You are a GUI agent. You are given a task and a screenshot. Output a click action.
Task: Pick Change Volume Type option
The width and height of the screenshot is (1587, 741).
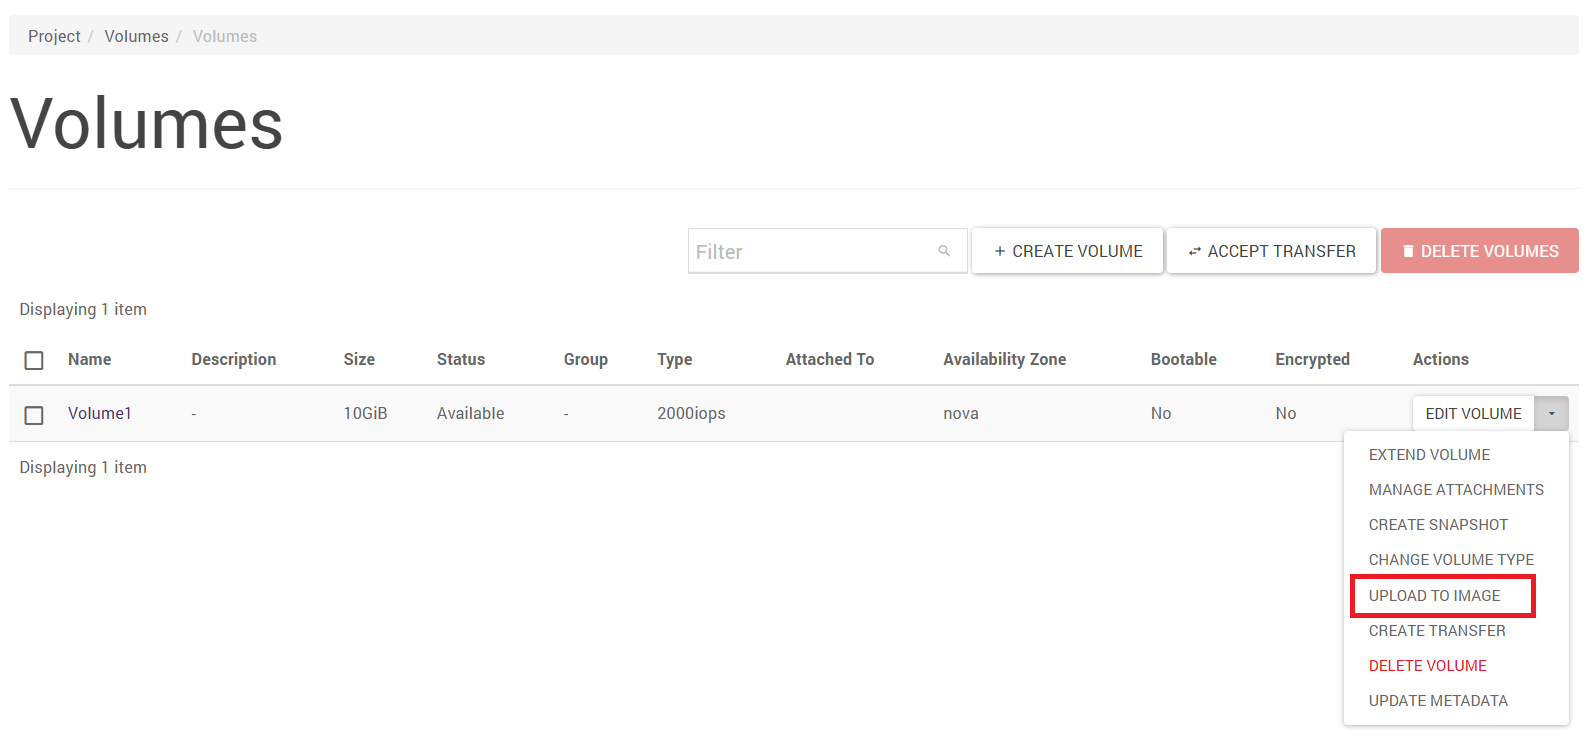click(x=1450, y=560)
